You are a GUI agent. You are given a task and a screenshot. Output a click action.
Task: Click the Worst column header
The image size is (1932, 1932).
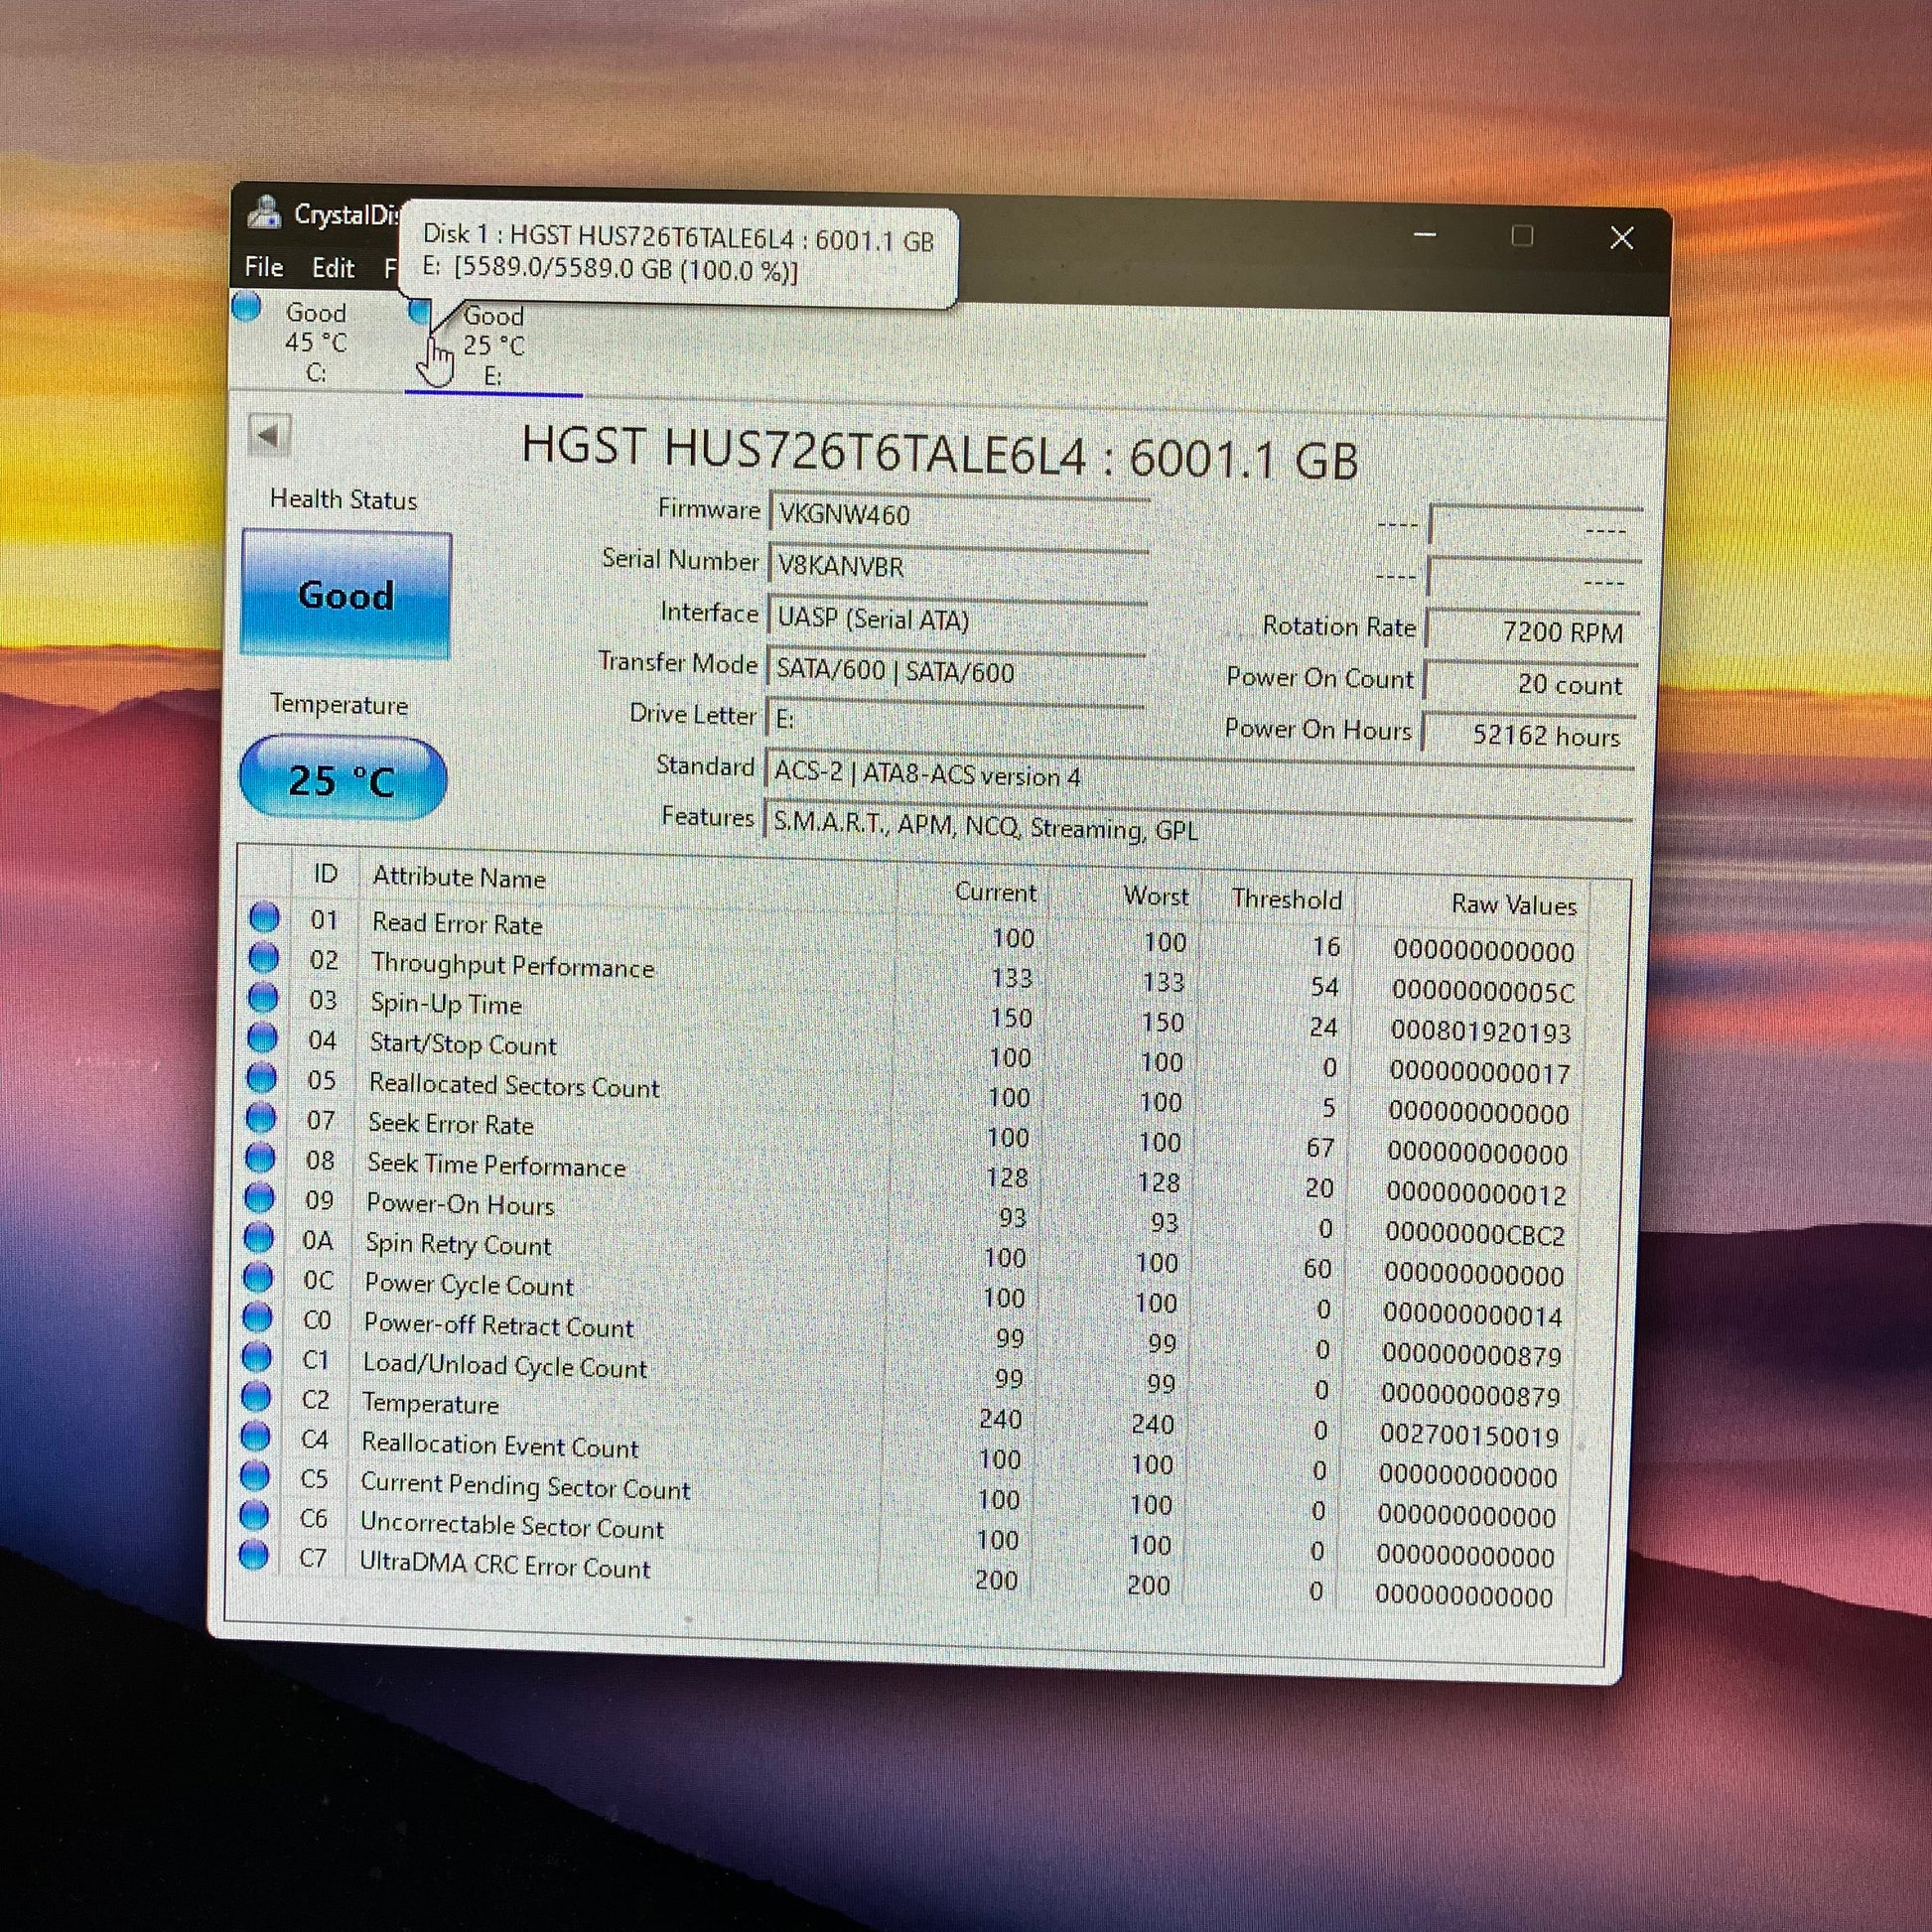tap(1156, 896)
